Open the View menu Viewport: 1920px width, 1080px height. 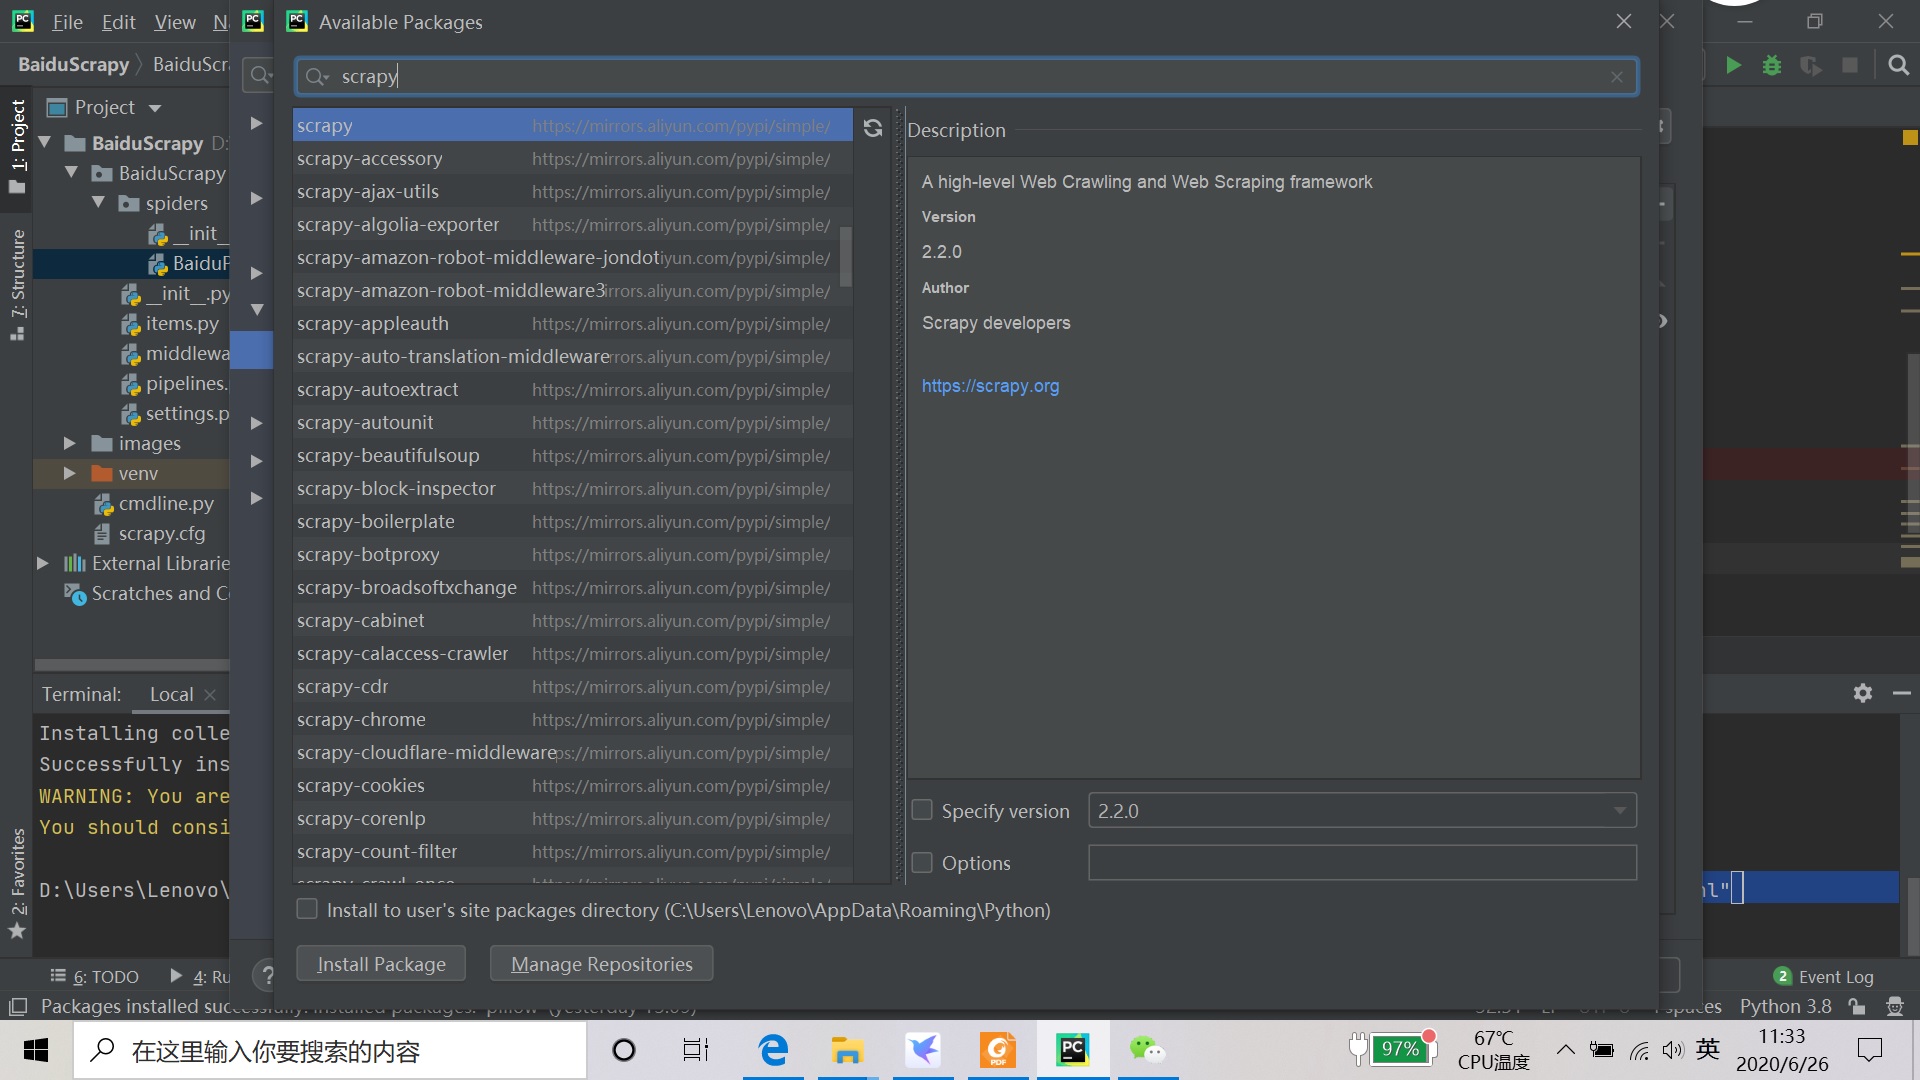(175, 22)
